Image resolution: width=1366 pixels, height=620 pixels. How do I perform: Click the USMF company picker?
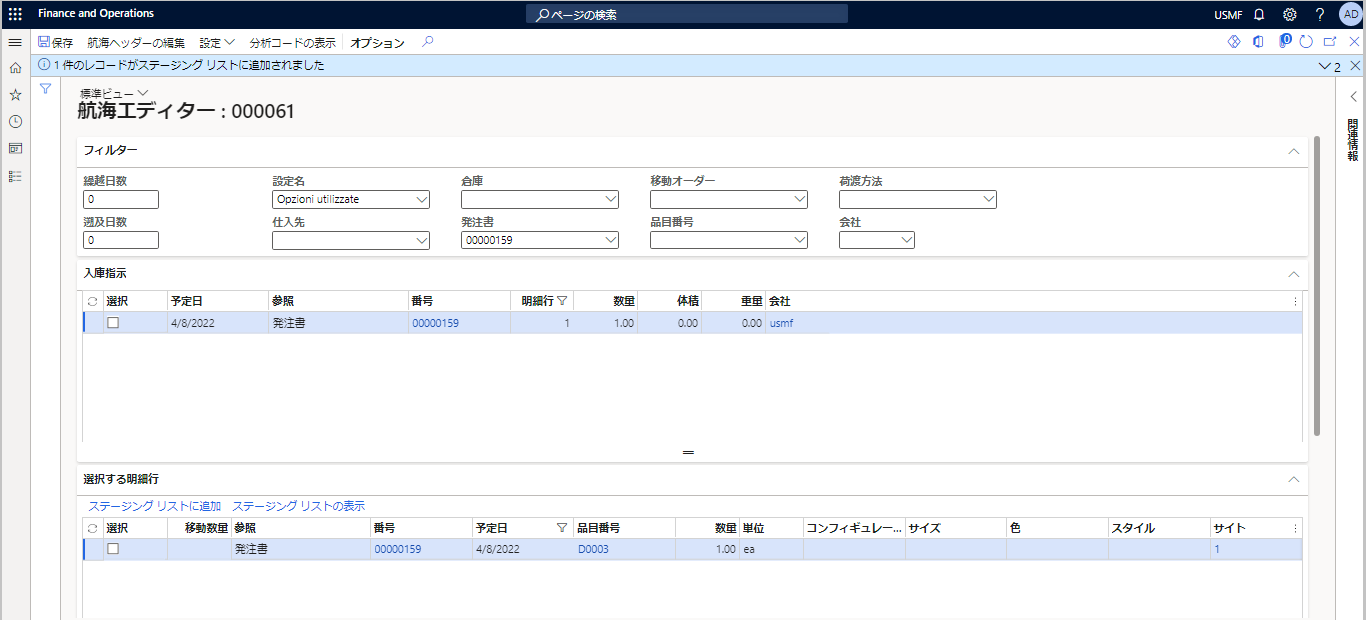point(1228,14)
